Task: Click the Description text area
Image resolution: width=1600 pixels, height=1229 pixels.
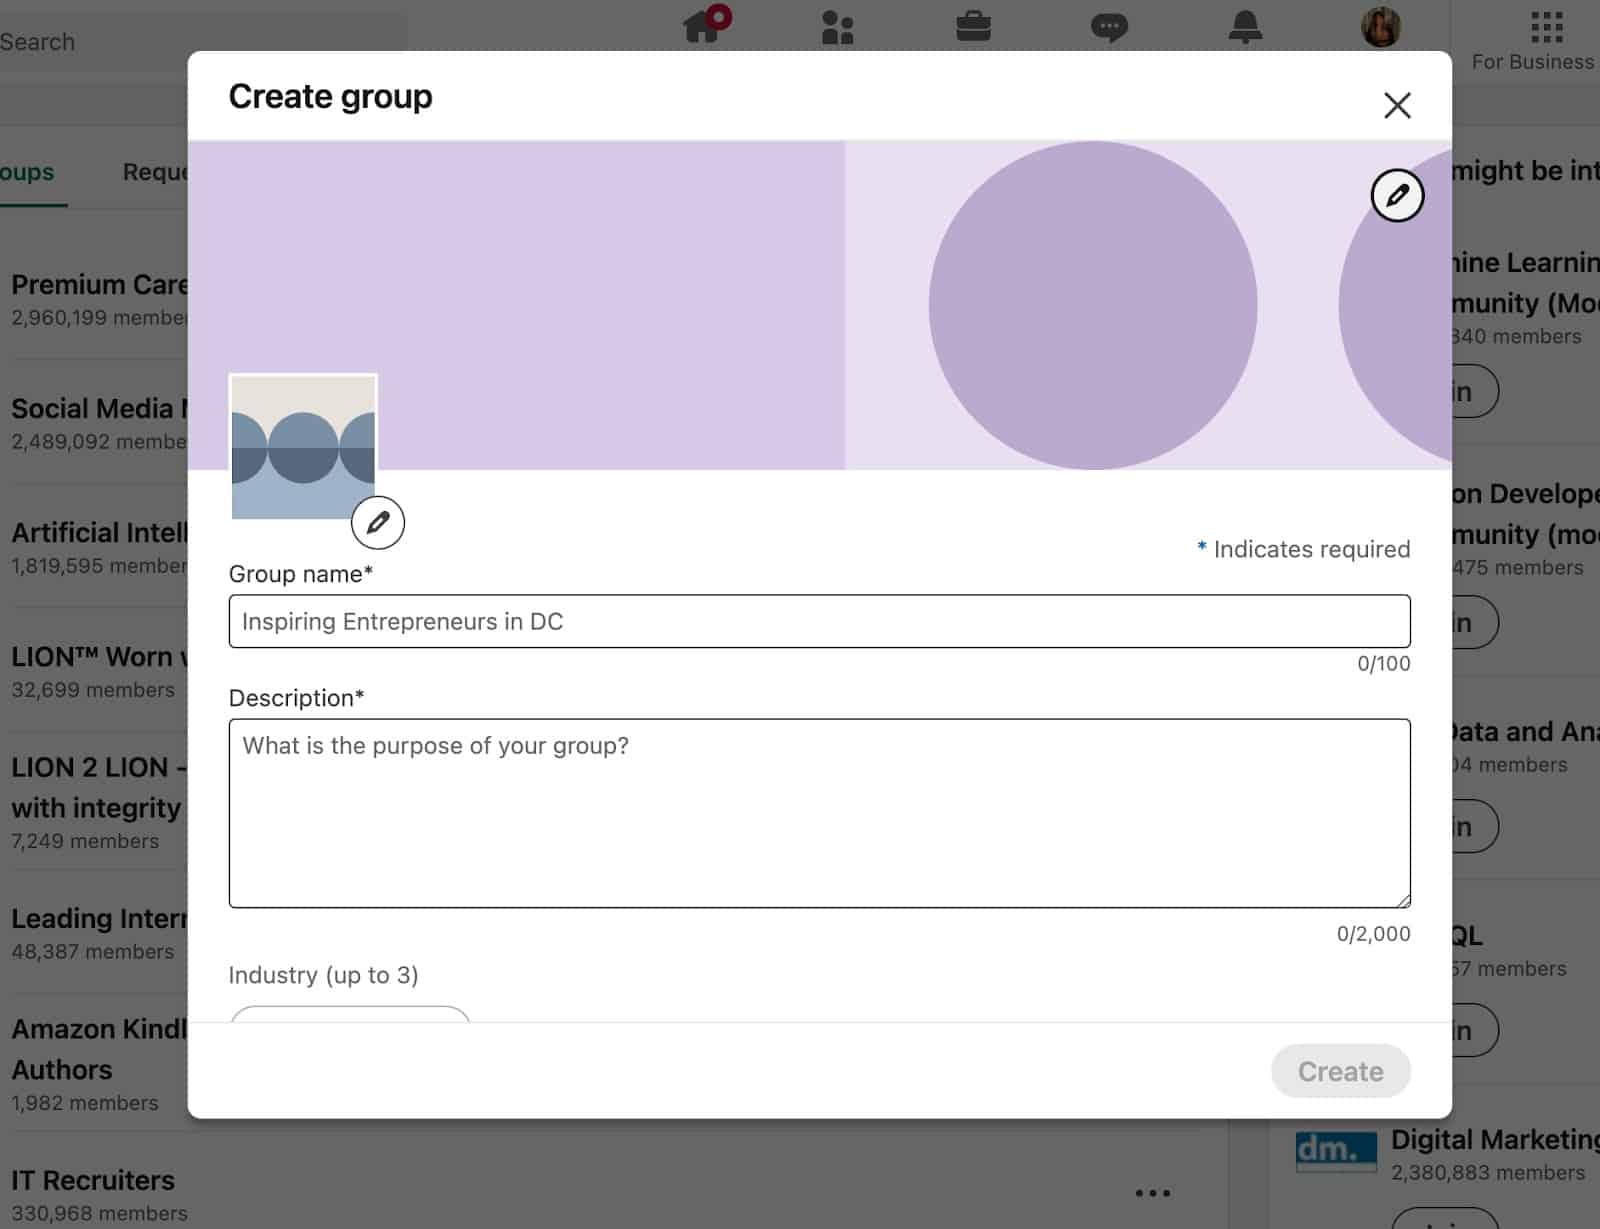Action: tap(820, 810)
